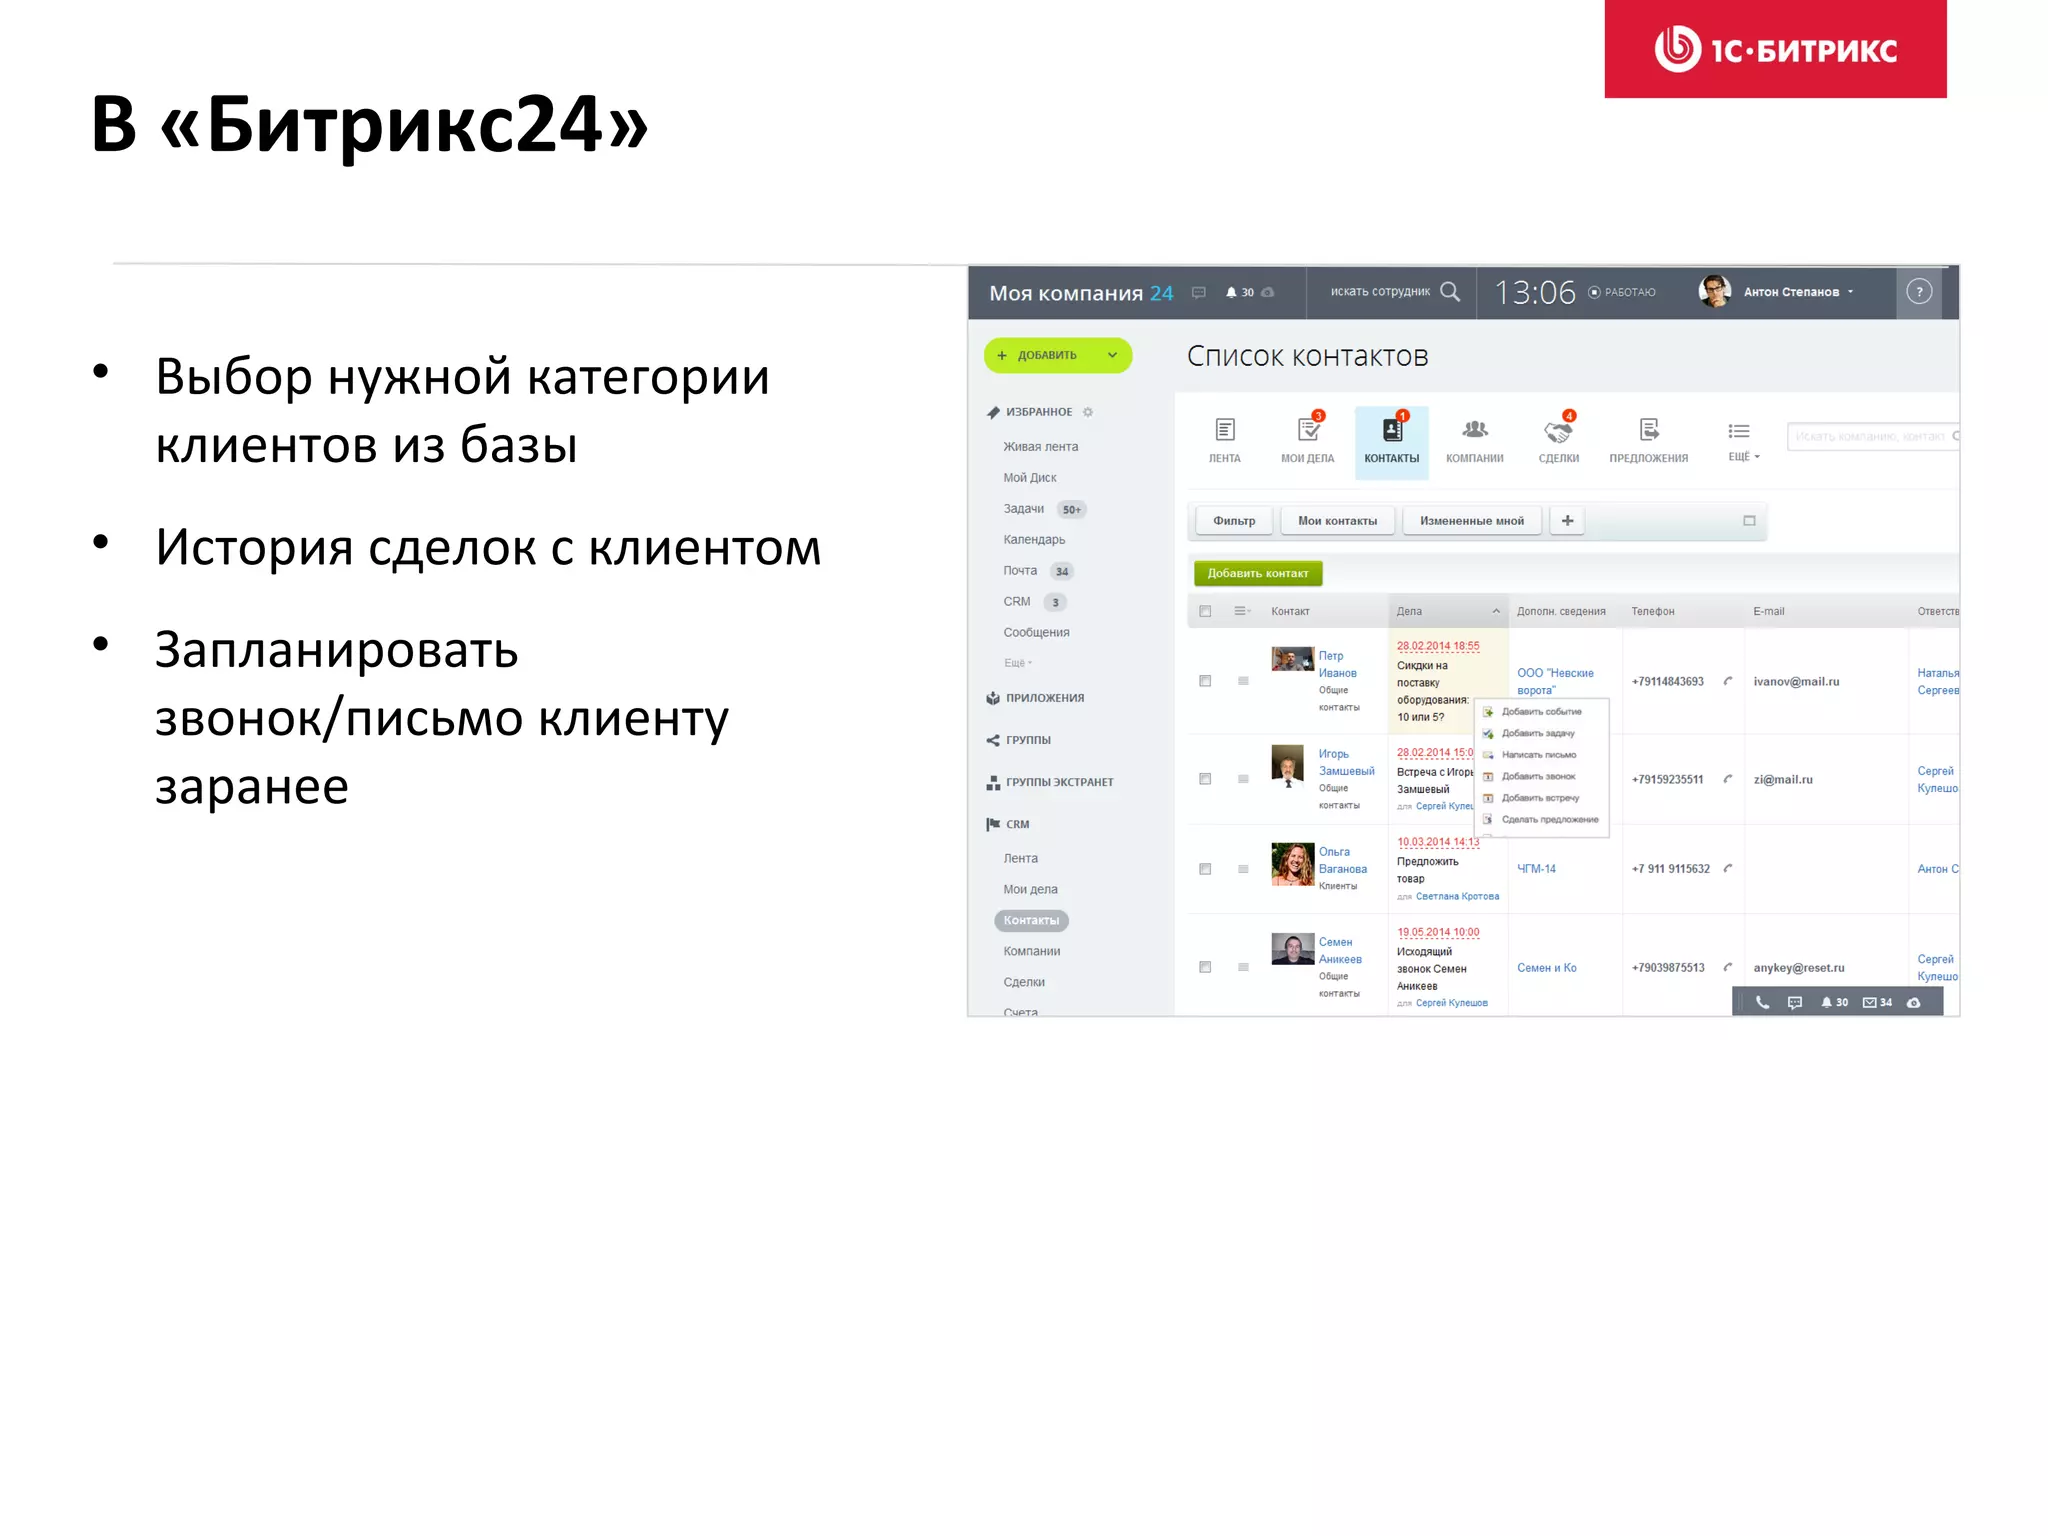Open row actions menu for Ольга Ваганова

pos(1243,869)
